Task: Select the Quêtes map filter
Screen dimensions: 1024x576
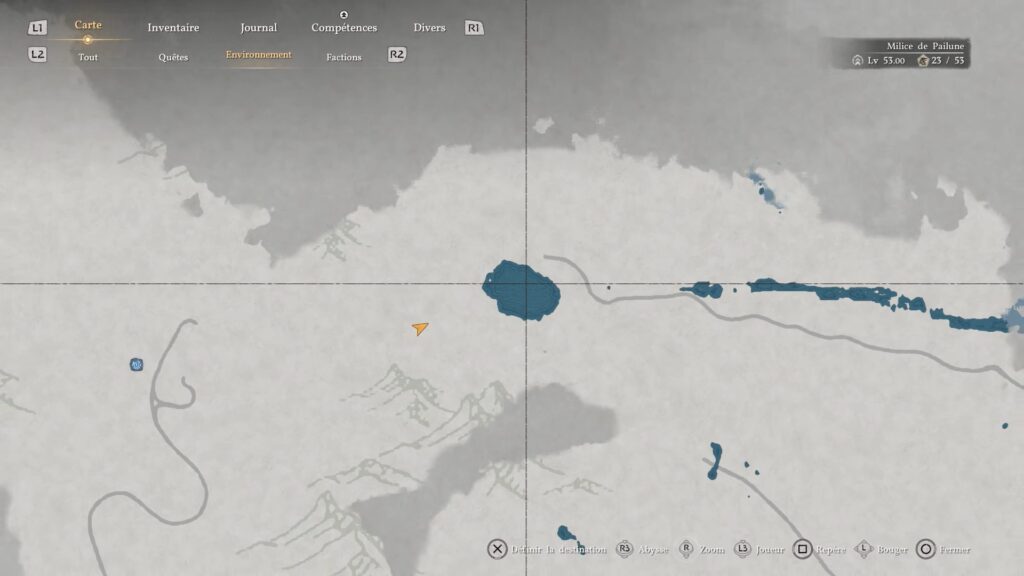Action: pyautogui.click(x=173, y=57)
